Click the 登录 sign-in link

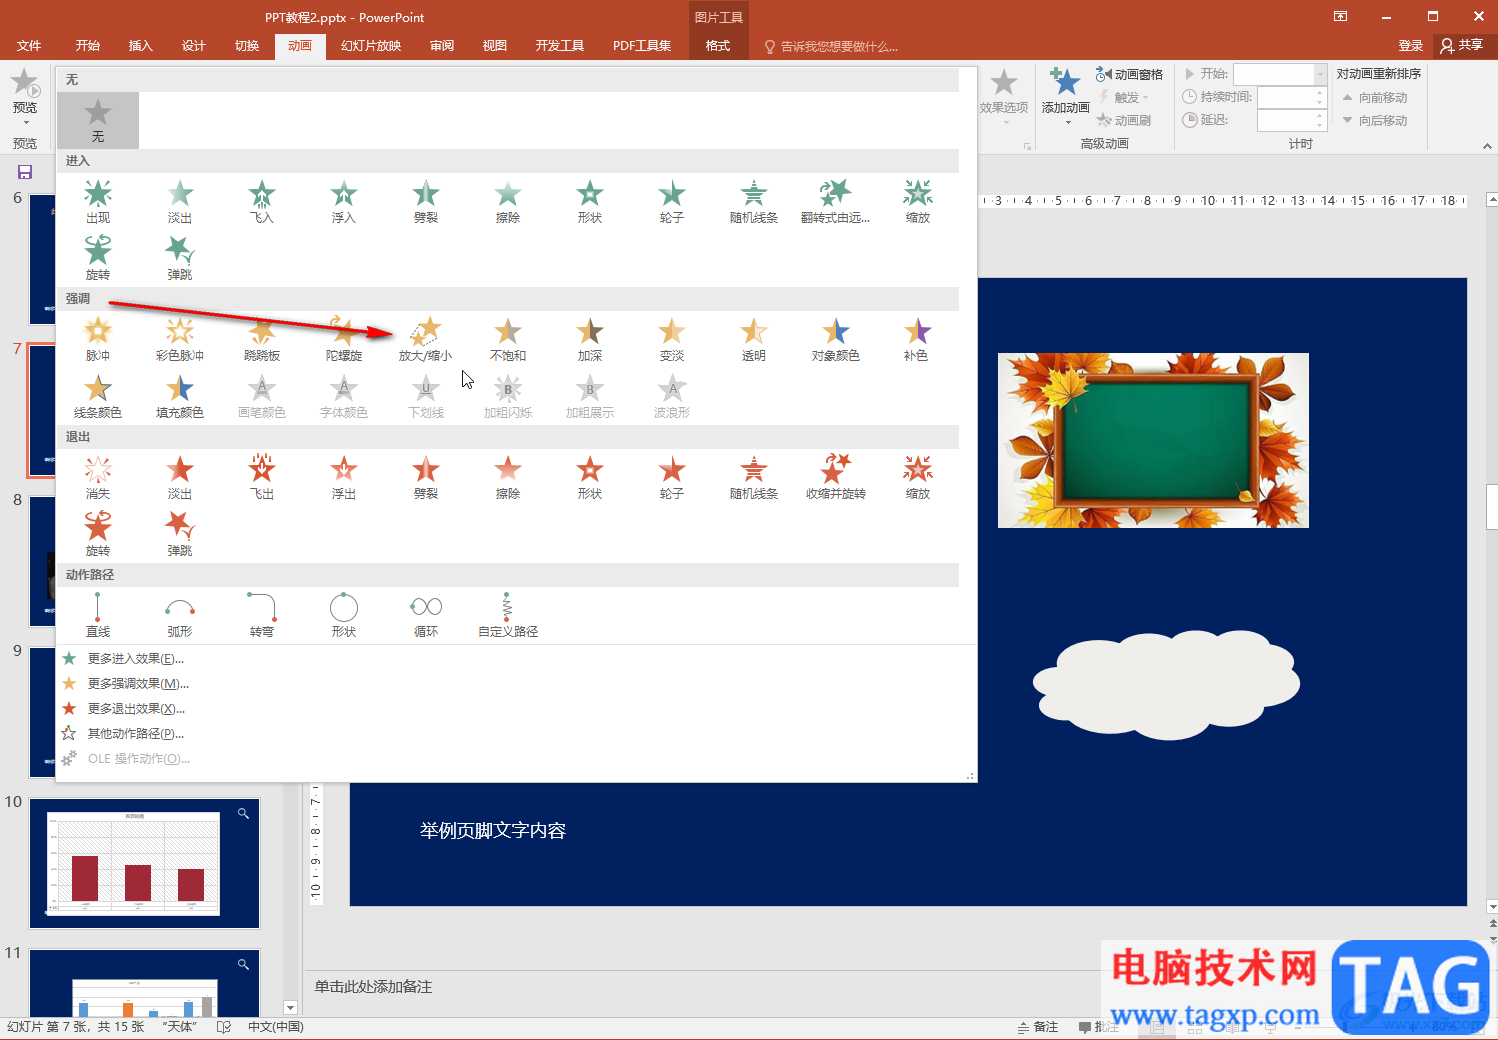[1411, 46]
